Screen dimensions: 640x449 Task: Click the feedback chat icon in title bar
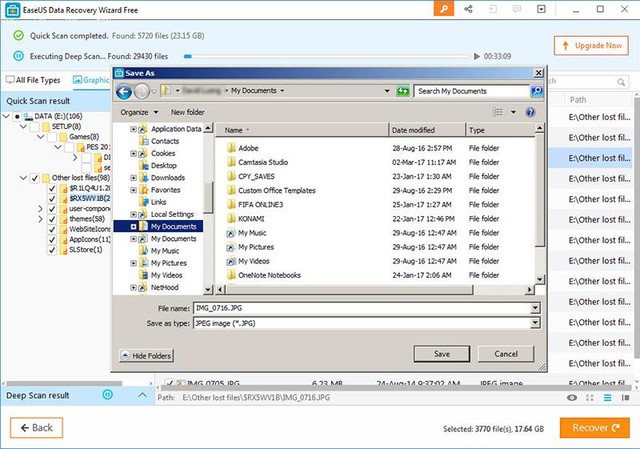pyautogui.click(x=517, y=9)
